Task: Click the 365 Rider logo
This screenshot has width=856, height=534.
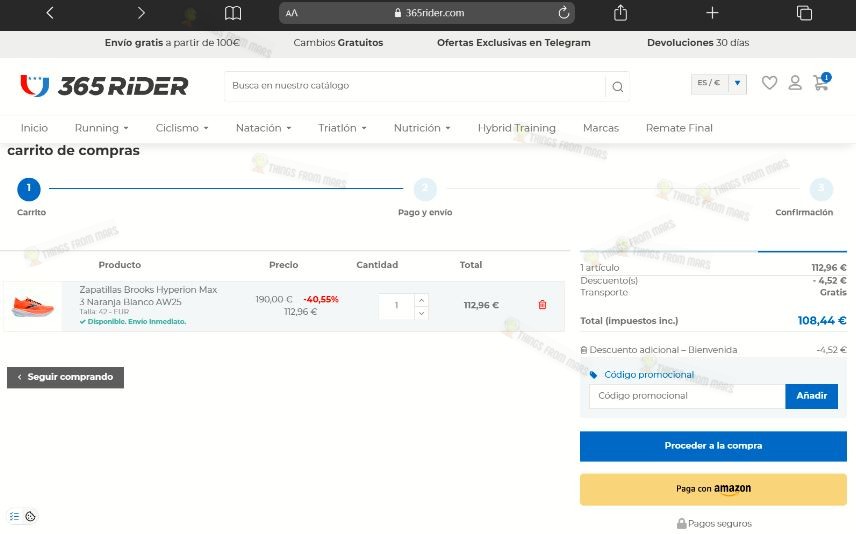Action: (x=104, y=86)
